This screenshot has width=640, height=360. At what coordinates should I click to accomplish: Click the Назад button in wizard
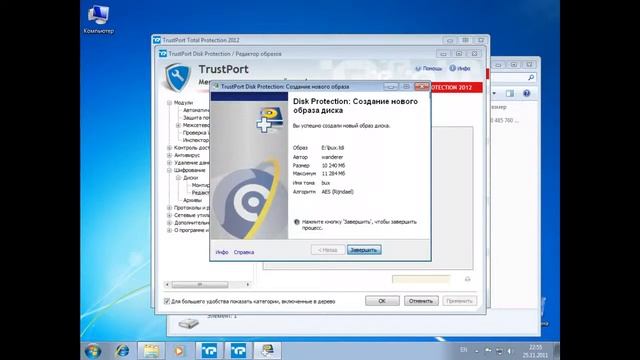pos(328,250)
